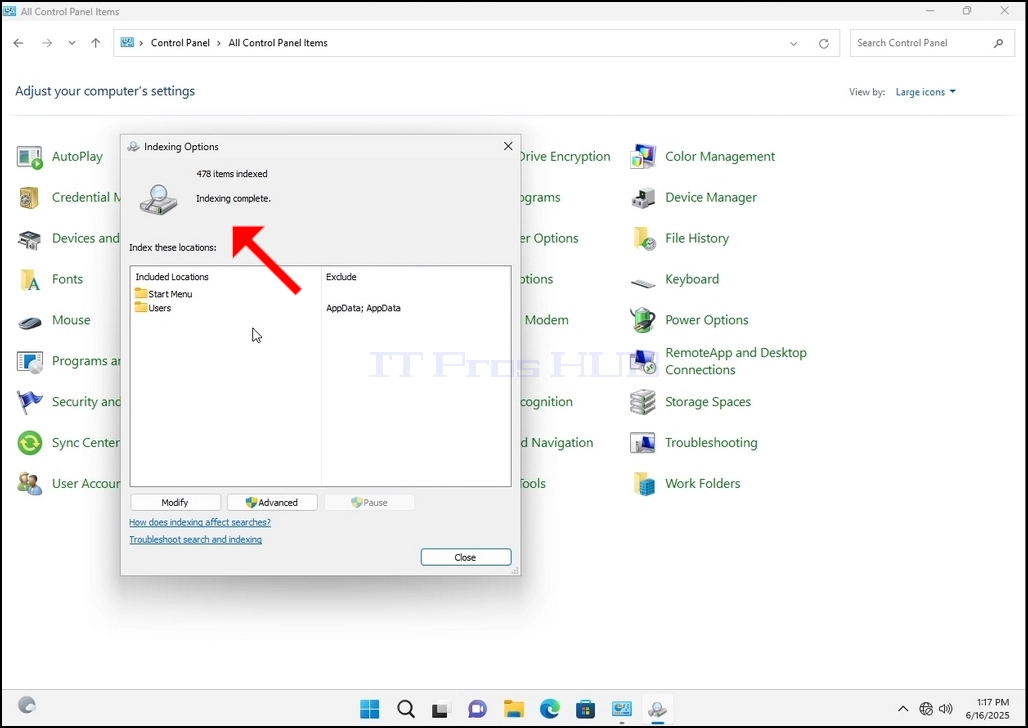The image size is (1028, 728).
Task: Open User Accounts icon
Action: tap(30, 484)
